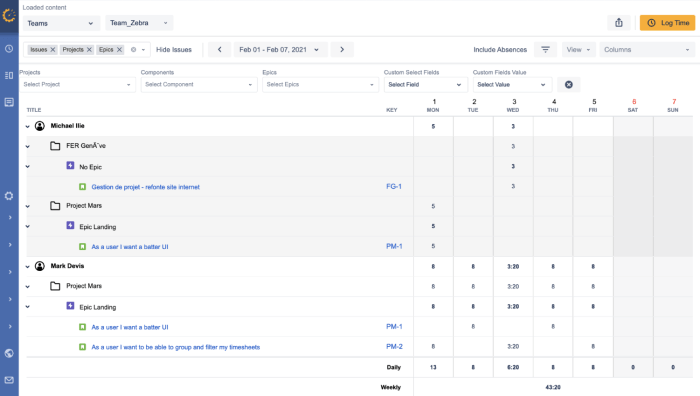Open the Select Value dropdown

512,84
